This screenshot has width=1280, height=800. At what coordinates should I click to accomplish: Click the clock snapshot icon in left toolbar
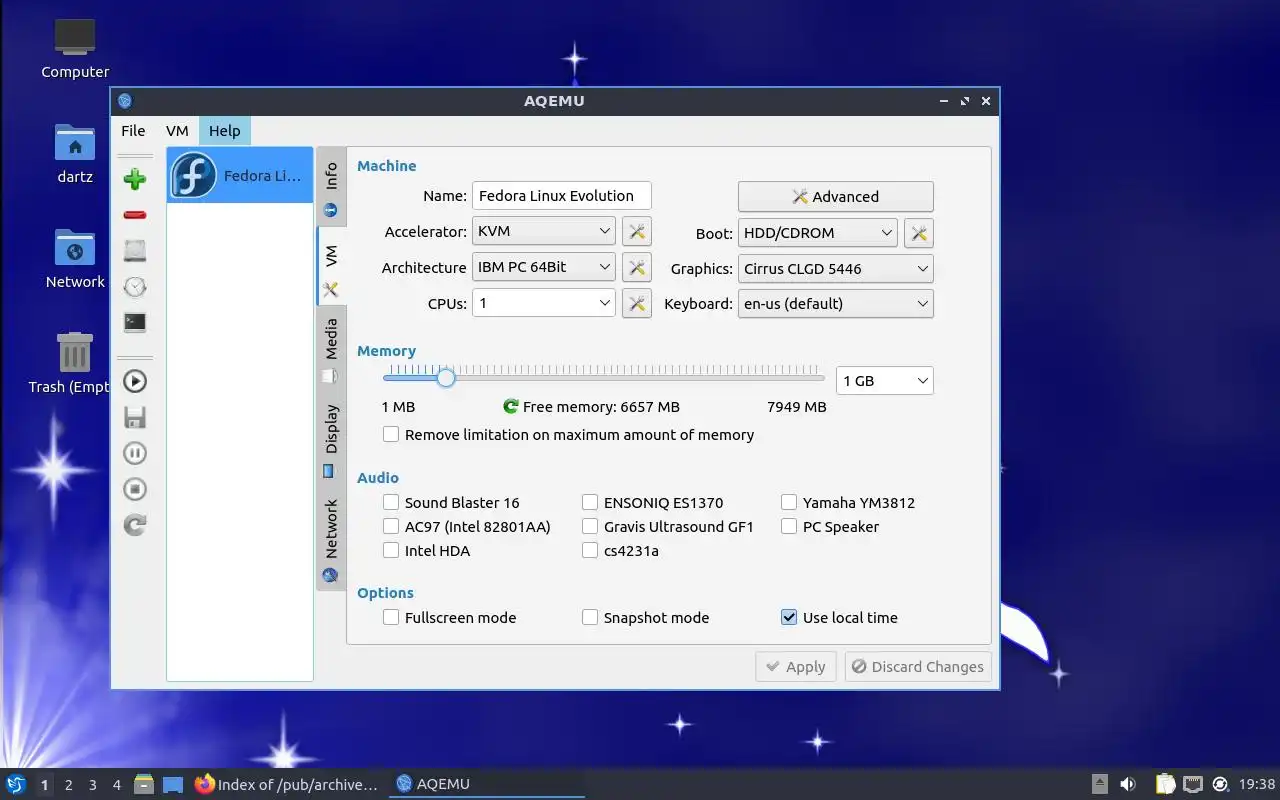point(135,287)
